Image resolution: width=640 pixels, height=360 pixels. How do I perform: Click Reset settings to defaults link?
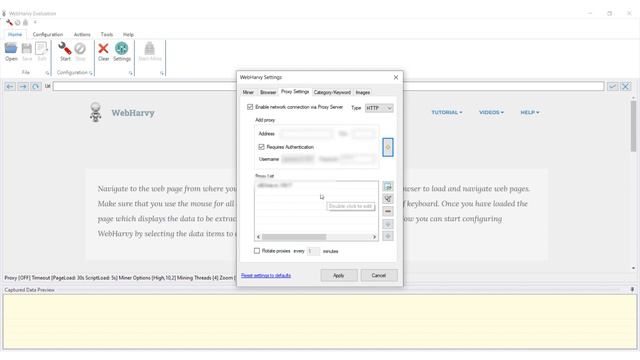(266, 276)
